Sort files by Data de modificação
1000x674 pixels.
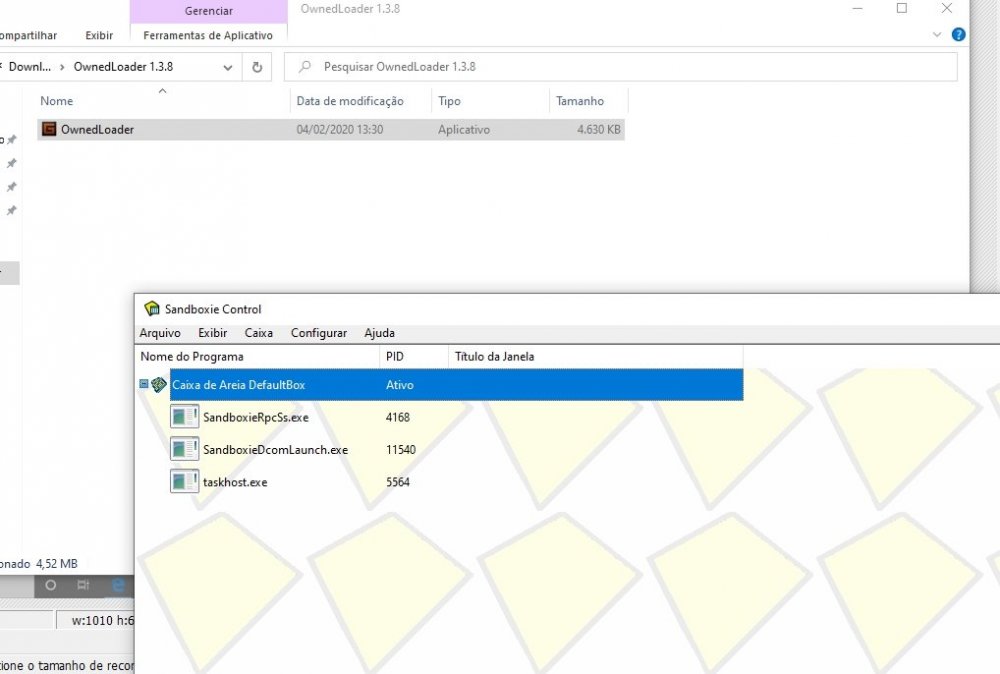[350, 101]
